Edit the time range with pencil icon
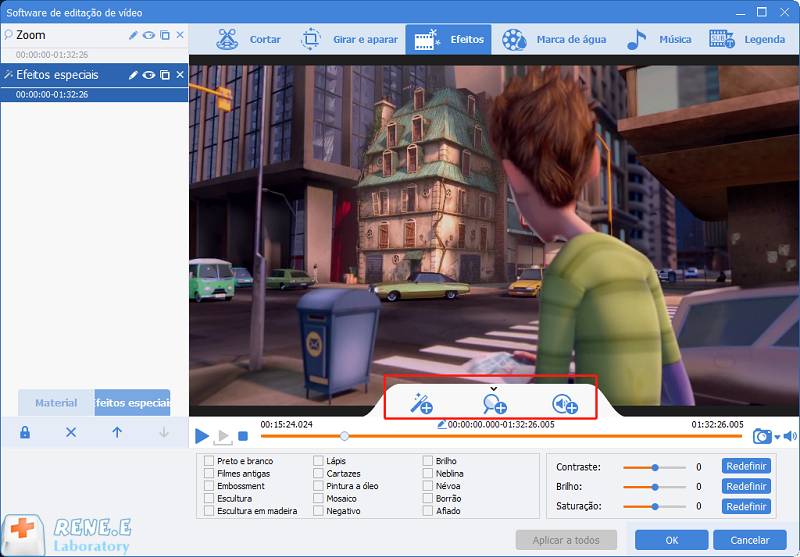This screenshot has width=800, height=557. 442,424
